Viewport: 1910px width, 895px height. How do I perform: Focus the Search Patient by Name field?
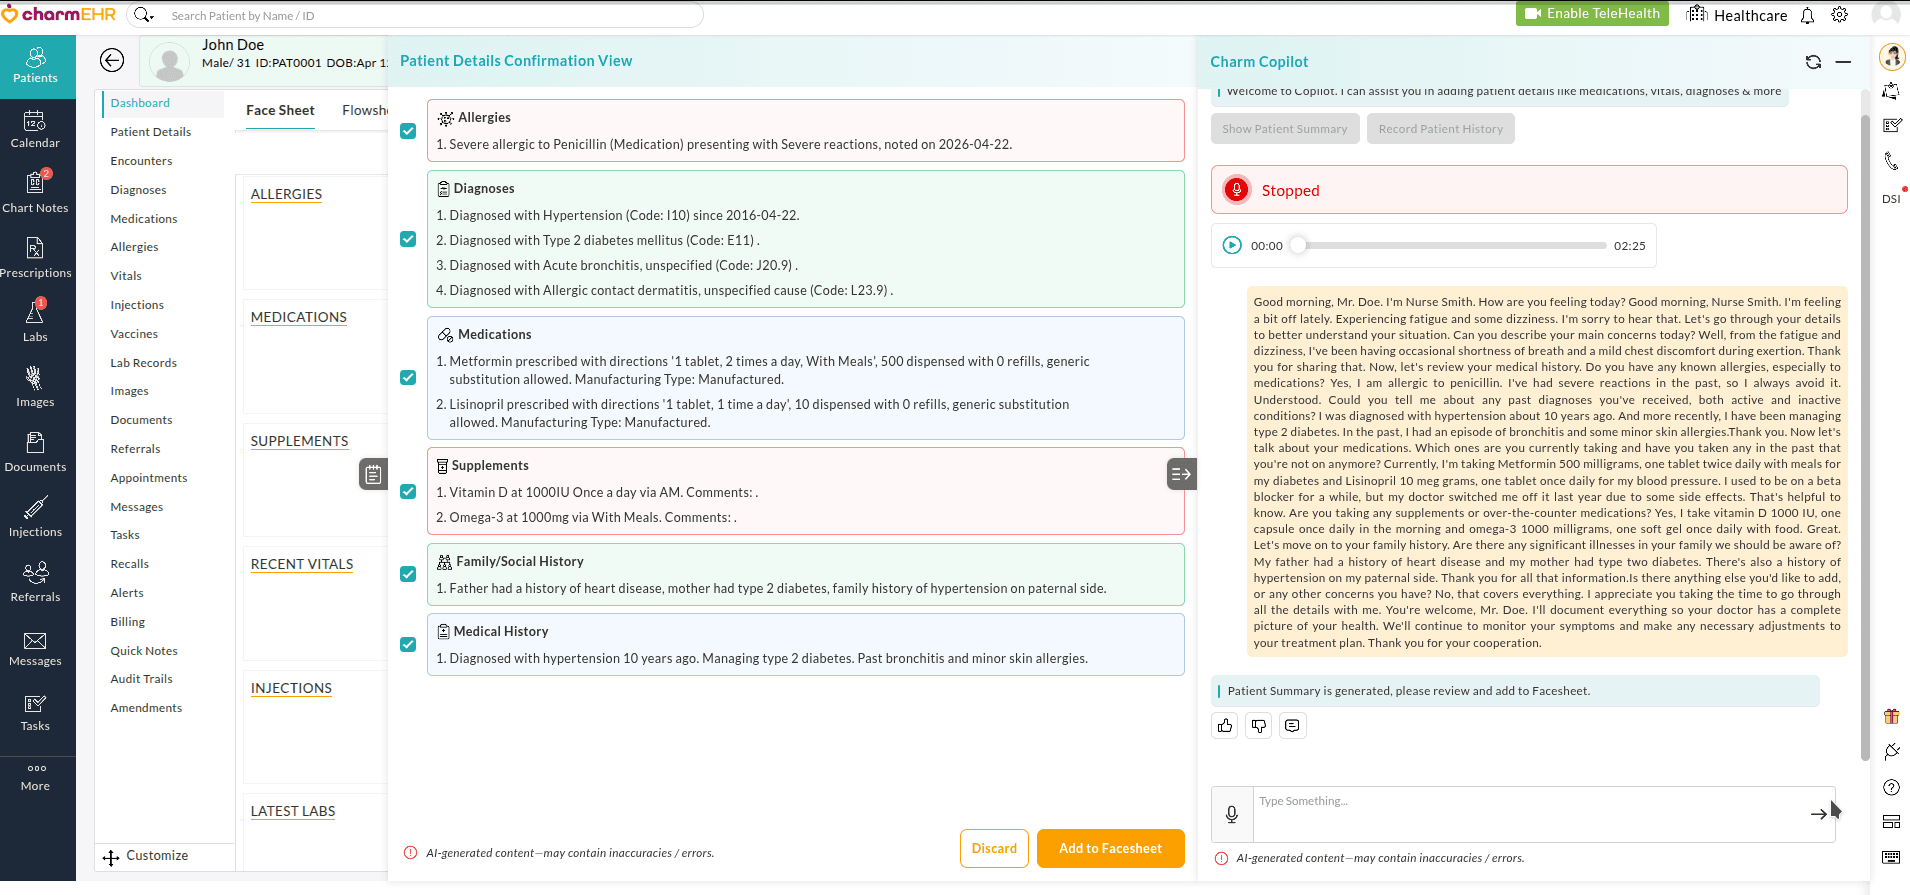[x=430, y=15]
